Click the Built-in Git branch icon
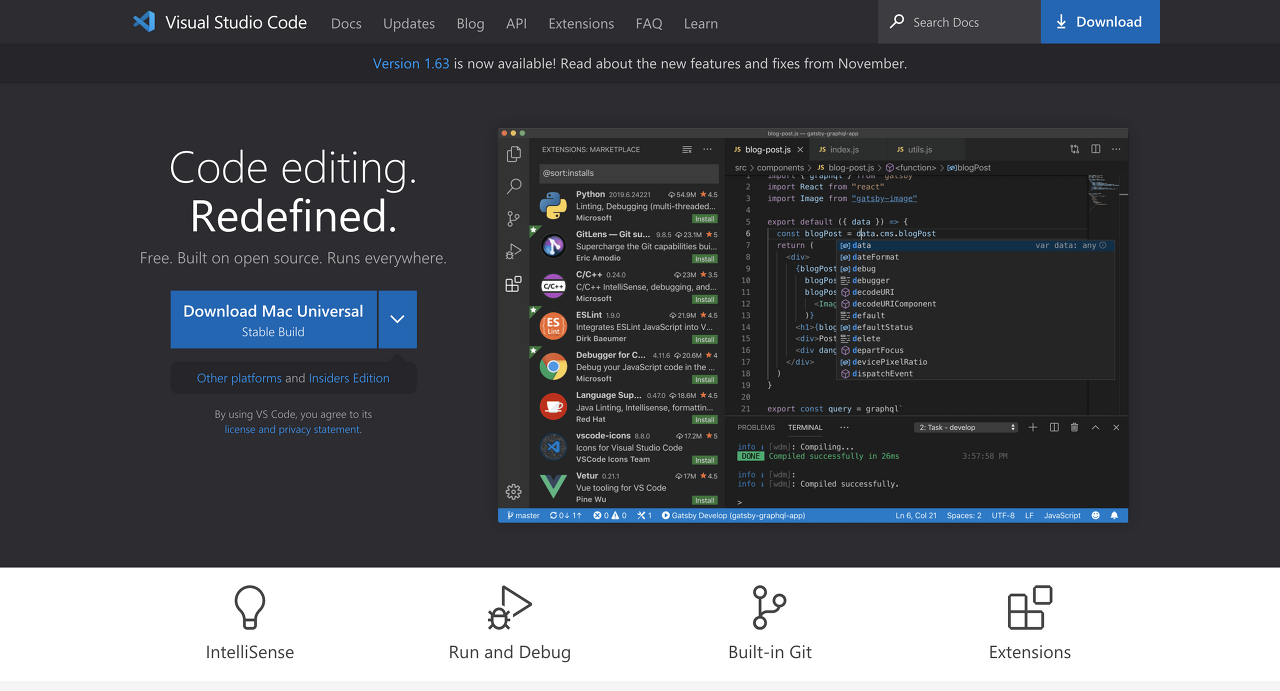This screenshot has width=1280, height=691. tap(769, 608)
